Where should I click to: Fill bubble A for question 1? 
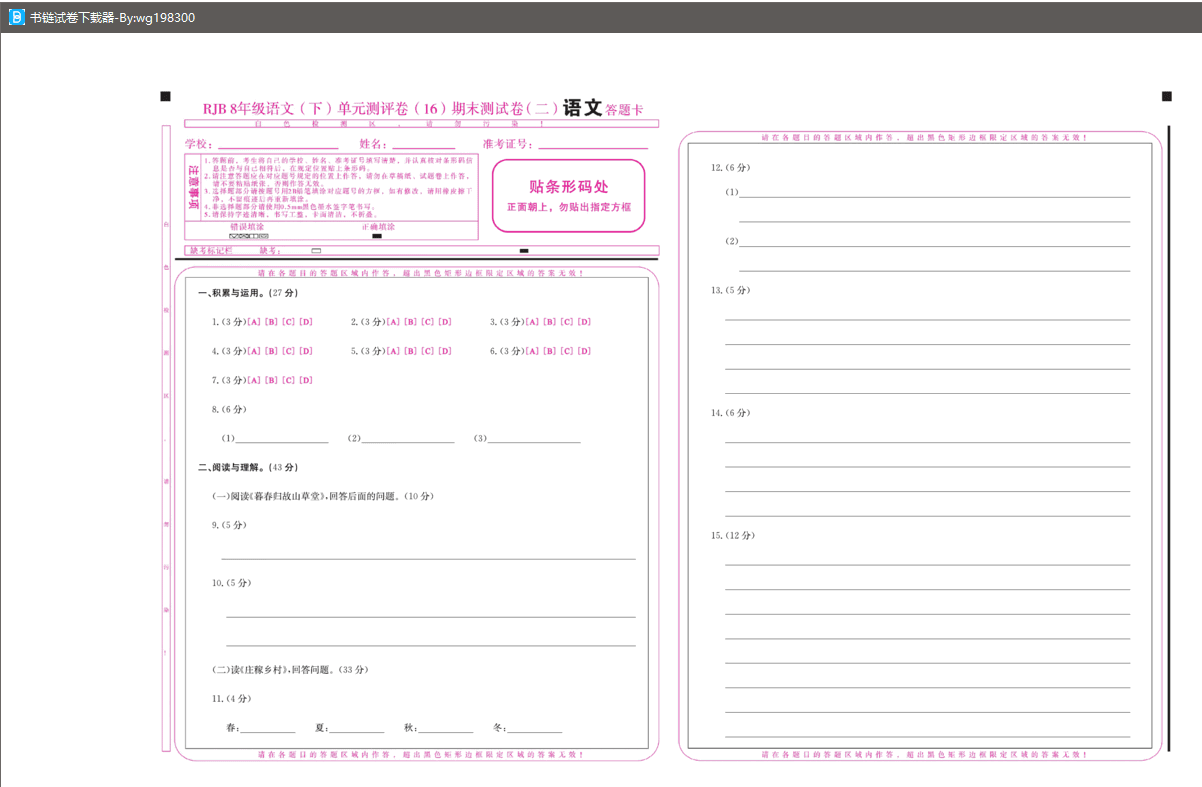(x=253, y=322)
